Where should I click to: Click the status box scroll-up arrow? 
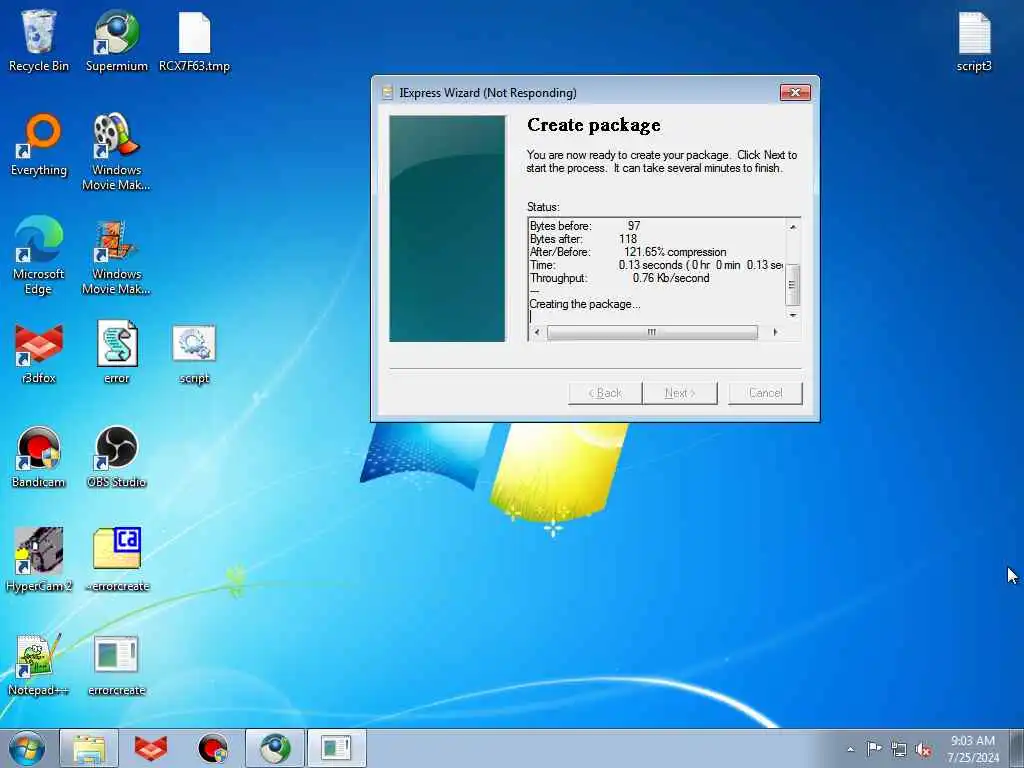(793, 227)
